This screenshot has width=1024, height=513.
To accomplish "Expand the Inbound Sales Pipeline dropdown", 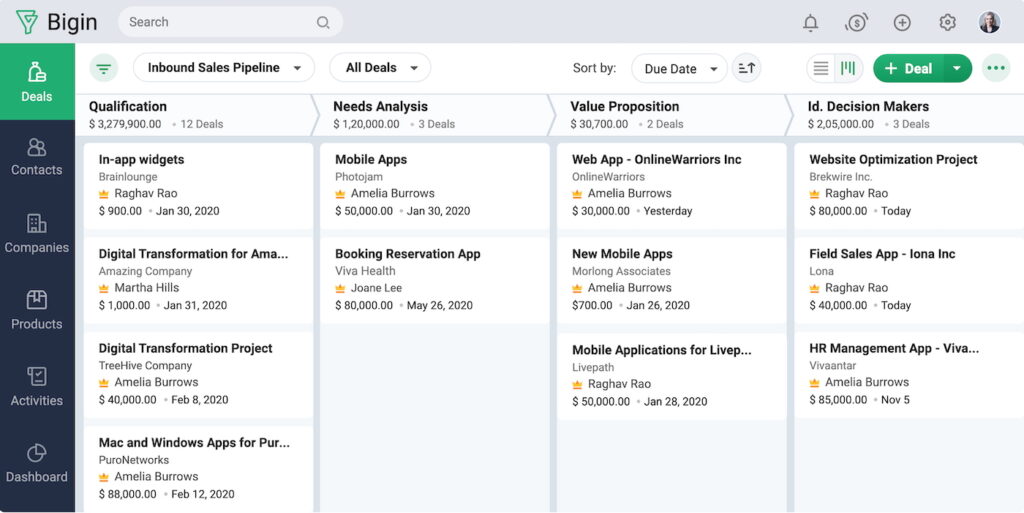I will [224, 68].
